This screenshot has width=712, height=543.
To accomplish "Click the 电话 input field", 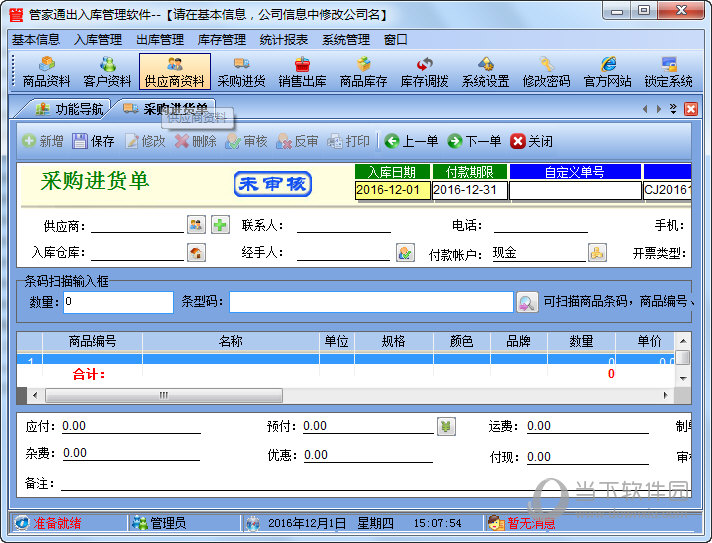I will (541, 225).
